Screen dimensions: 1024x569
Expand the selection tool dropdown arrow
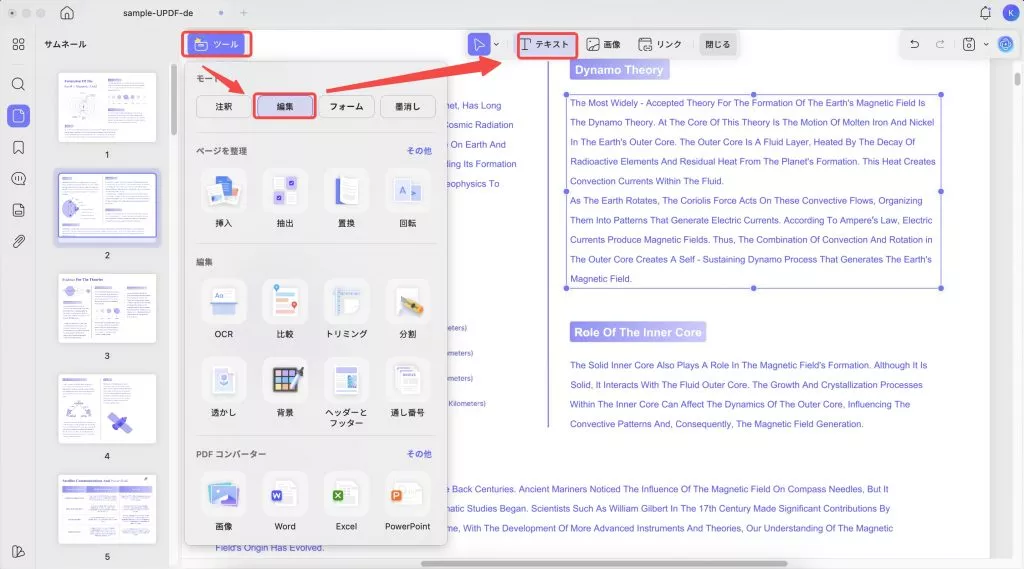tap(496, 44)
